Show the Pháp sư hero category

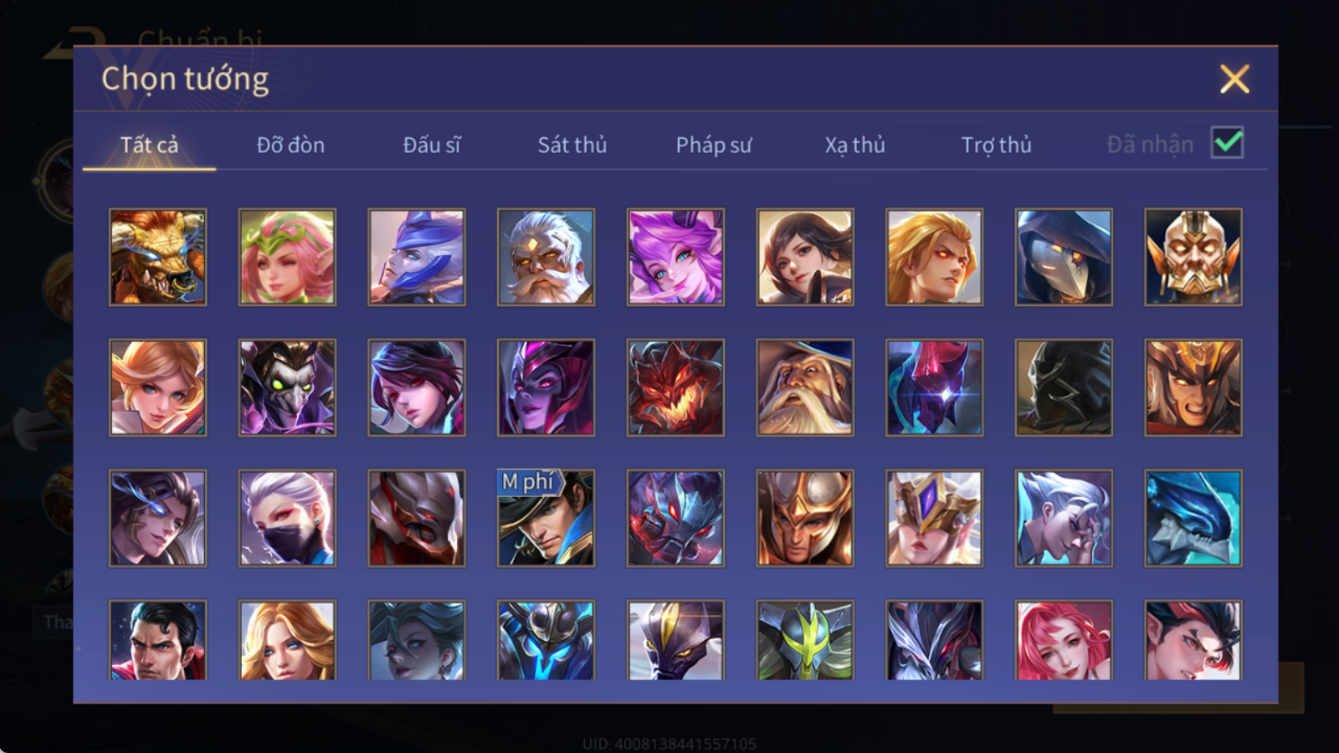[713, 145]
